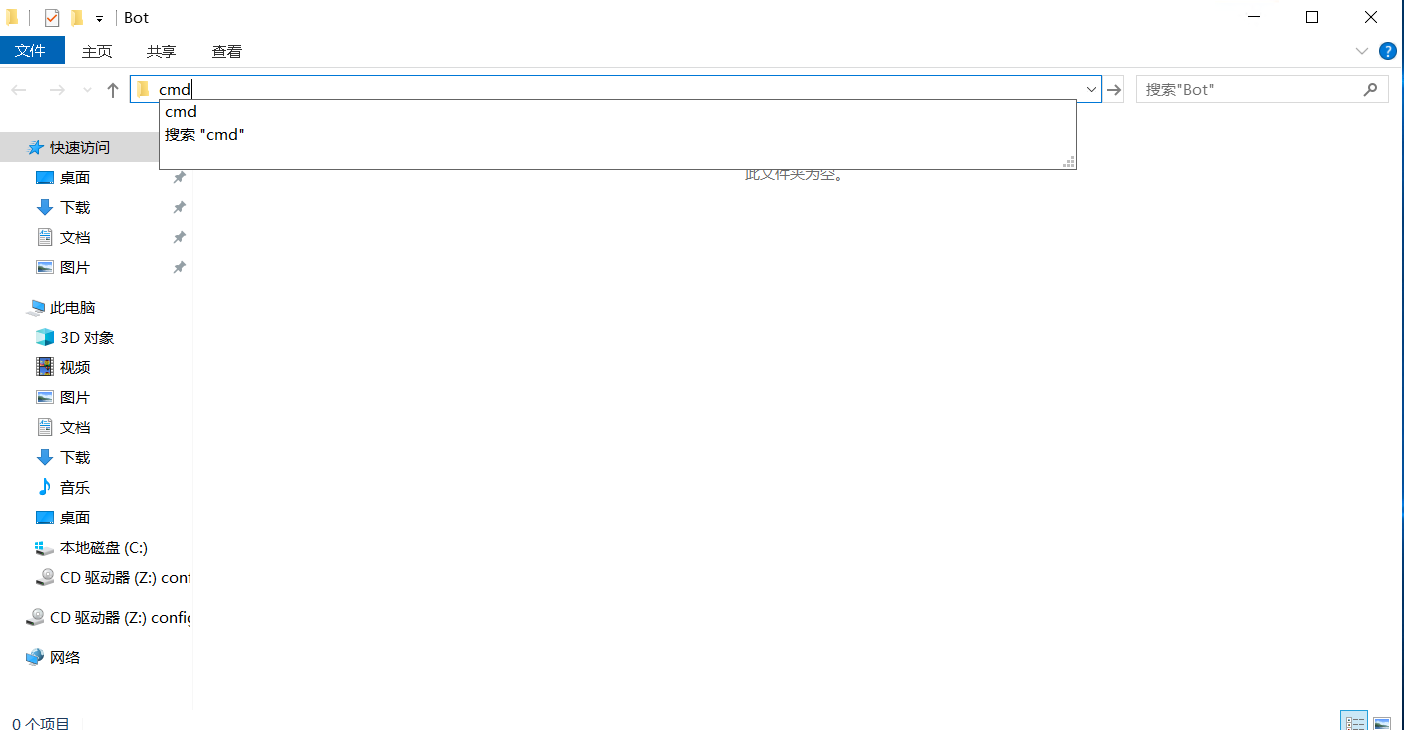Viewport: 1404px width, 730px height.
Task: Click the New Folder icon in quick access toolbar
Action: pyautogui.click(x=77, y=18)
